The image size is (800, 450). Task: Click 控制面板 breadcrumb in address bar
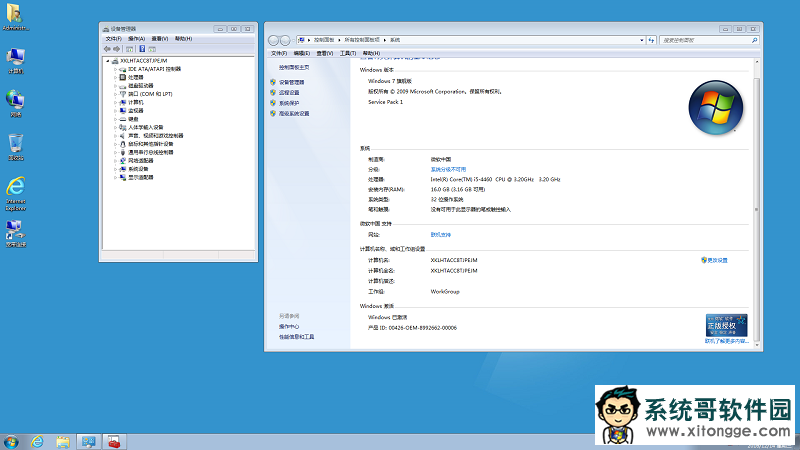(x=324, y=40)
